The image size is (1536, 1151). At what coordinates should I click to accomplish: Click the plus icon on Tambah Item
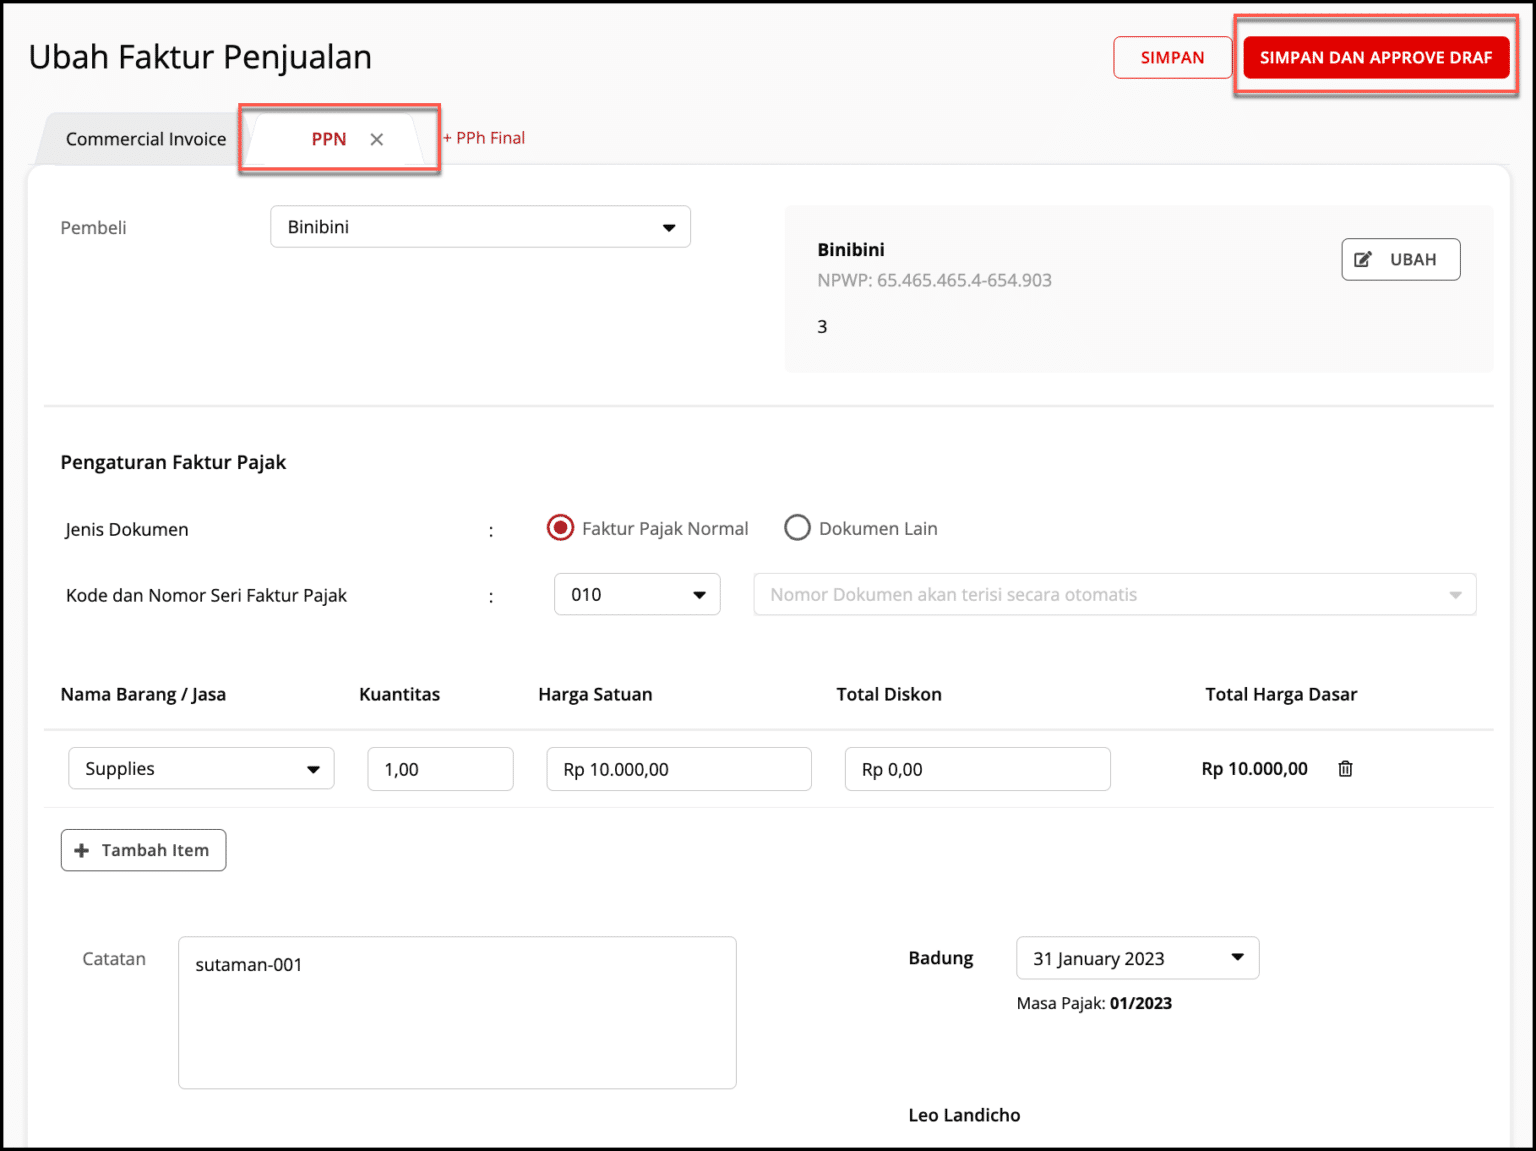tap(82, 849)
